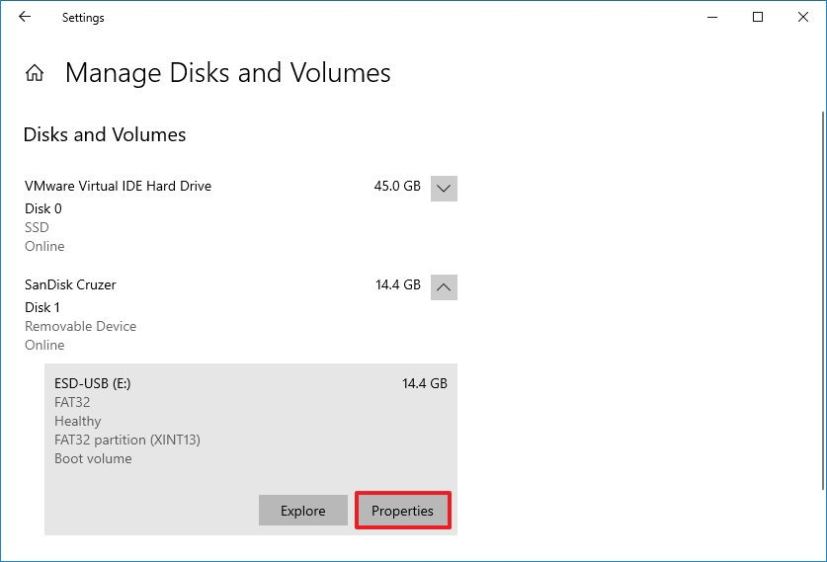Select the ESD-USB (E:) volume name
827x562 pixels.
pyautogui.click(x=92, y=383)
